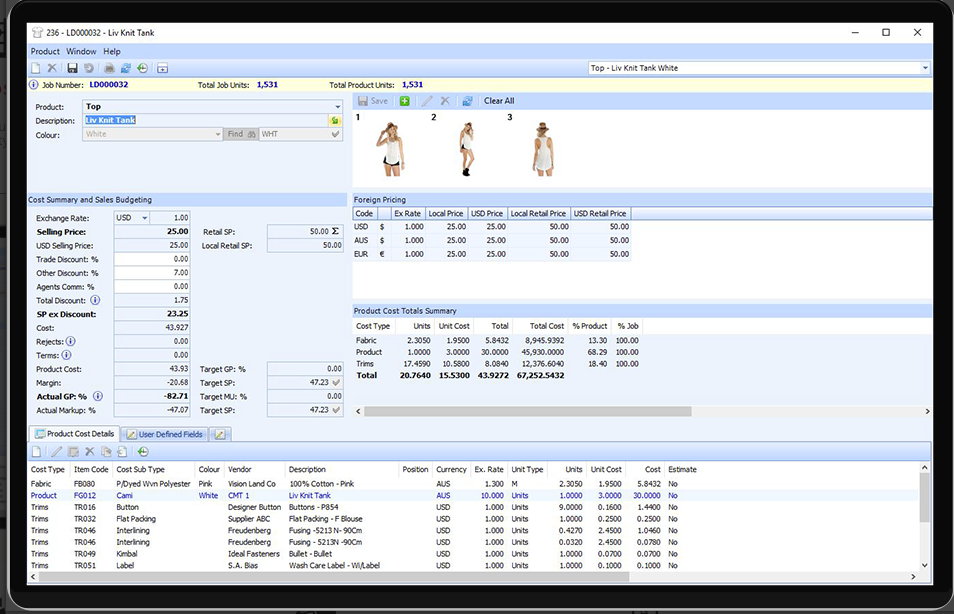Switch to User Defined Fields tab
Image resolution: width=954 pixels, height=614 pixels.
pos(165,434)
